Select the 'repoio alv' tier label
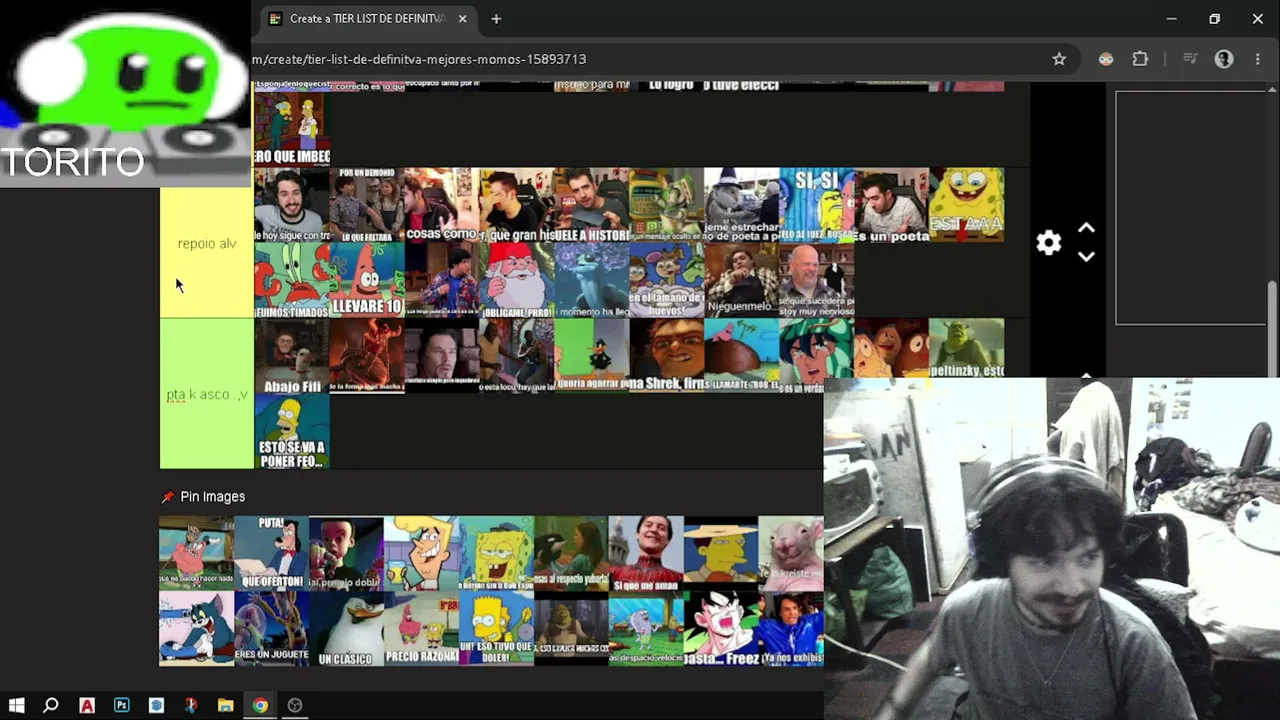The width and height of the screenshot is (1280, 720). pyautogui.click(x=207, y=243)
